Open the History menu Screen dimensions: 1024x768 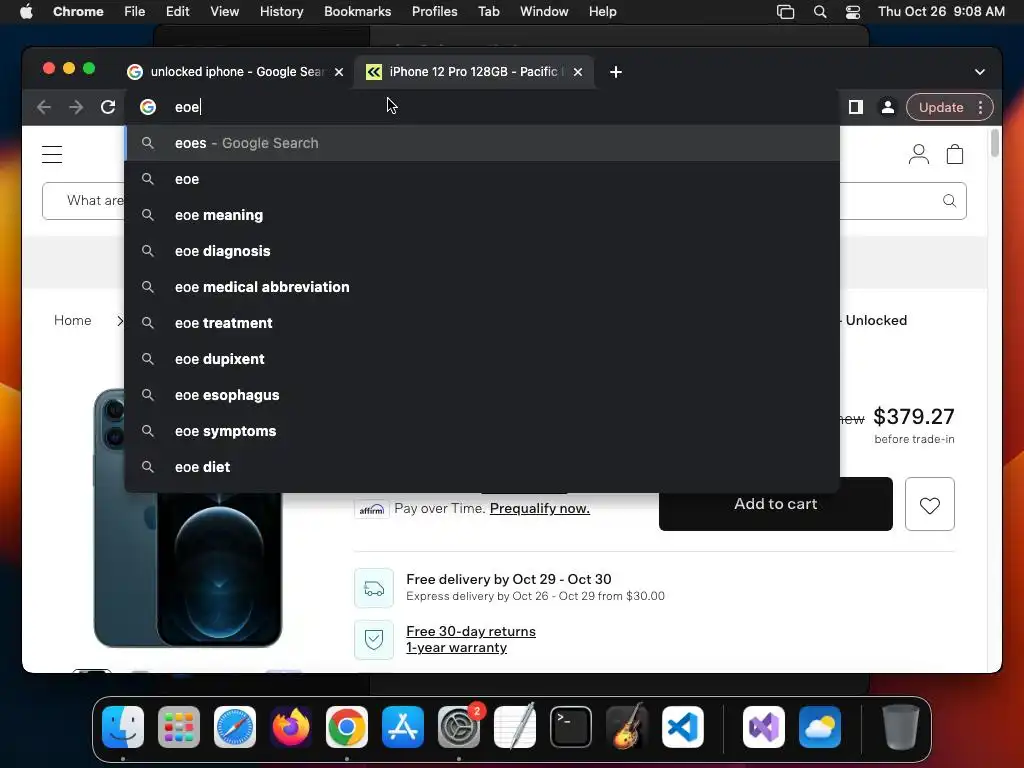(x=281, y=12)
